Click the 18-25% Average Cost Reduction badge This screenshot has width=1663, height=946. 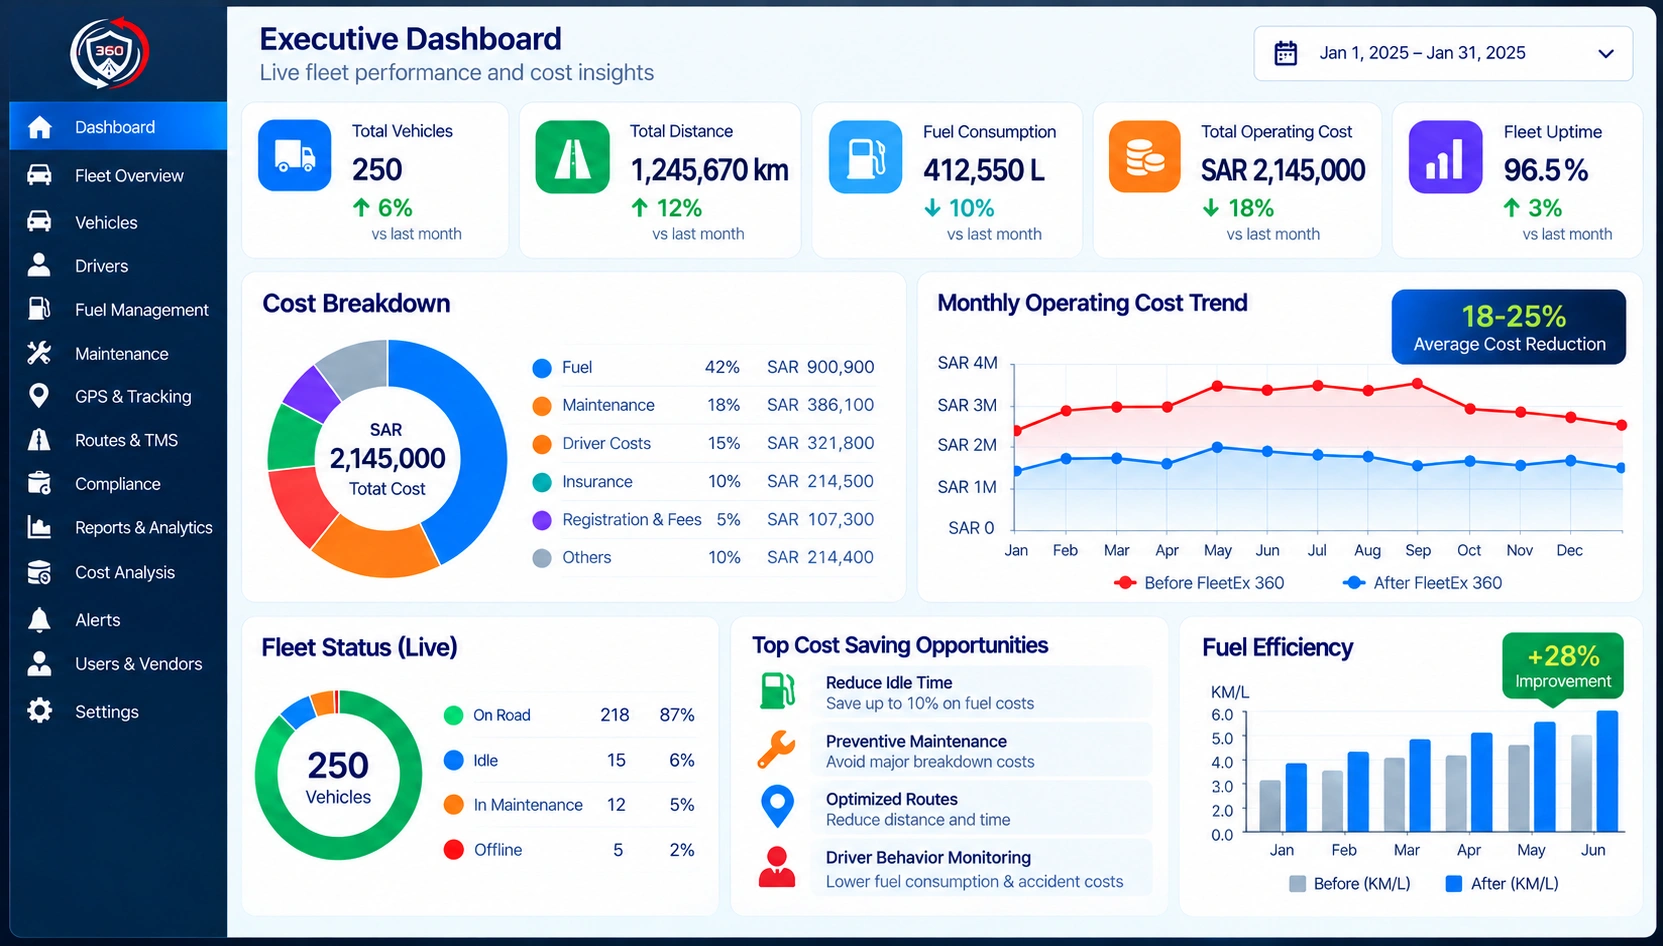click(x=1509, y=327)
